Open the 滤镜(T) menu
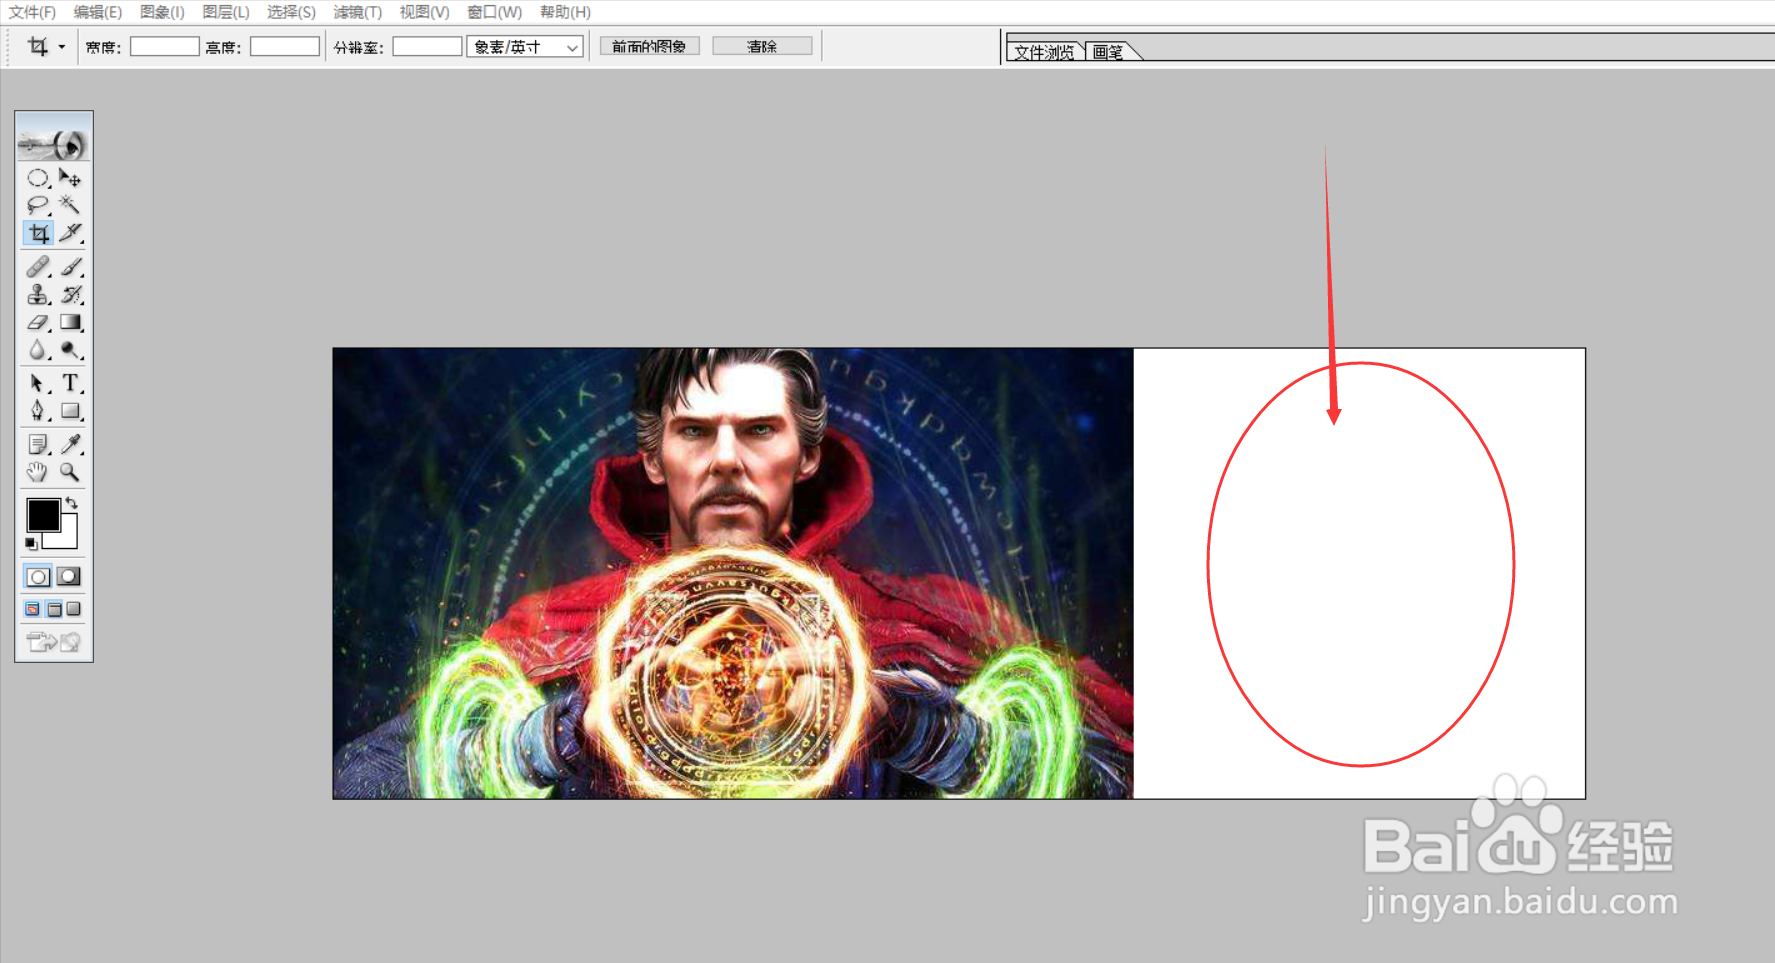The height and width of the screenshot is (963, 1775). (357, 12)
